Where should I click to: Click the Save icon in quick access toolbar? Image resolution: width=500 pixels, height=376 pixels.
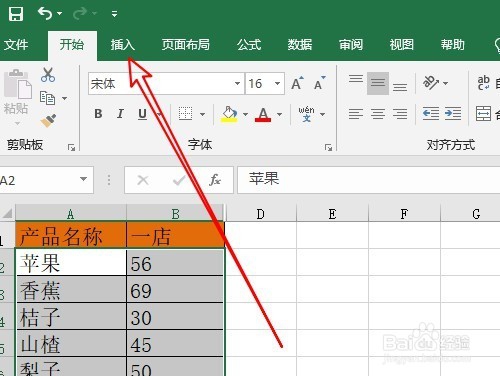coord(16,14)
